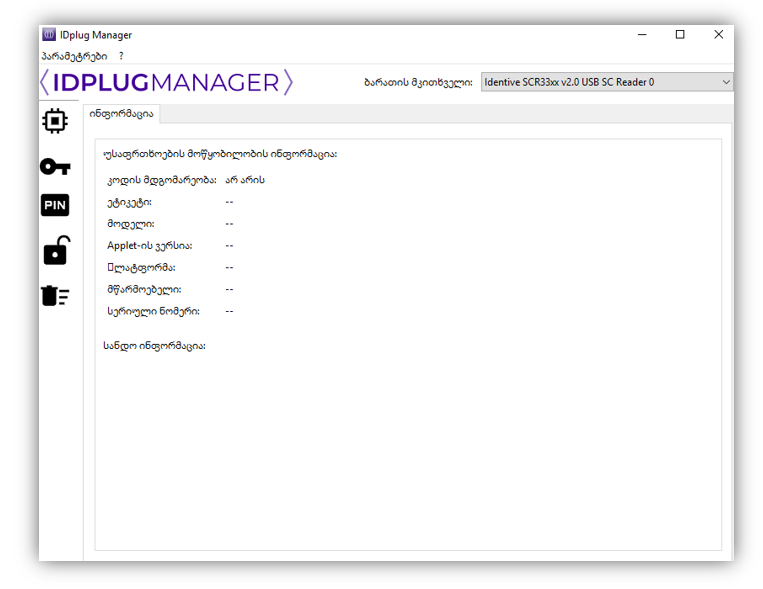Open the unlock padlock section
The width and height of the screenshot is (763, 589).
tap(55, 251)
